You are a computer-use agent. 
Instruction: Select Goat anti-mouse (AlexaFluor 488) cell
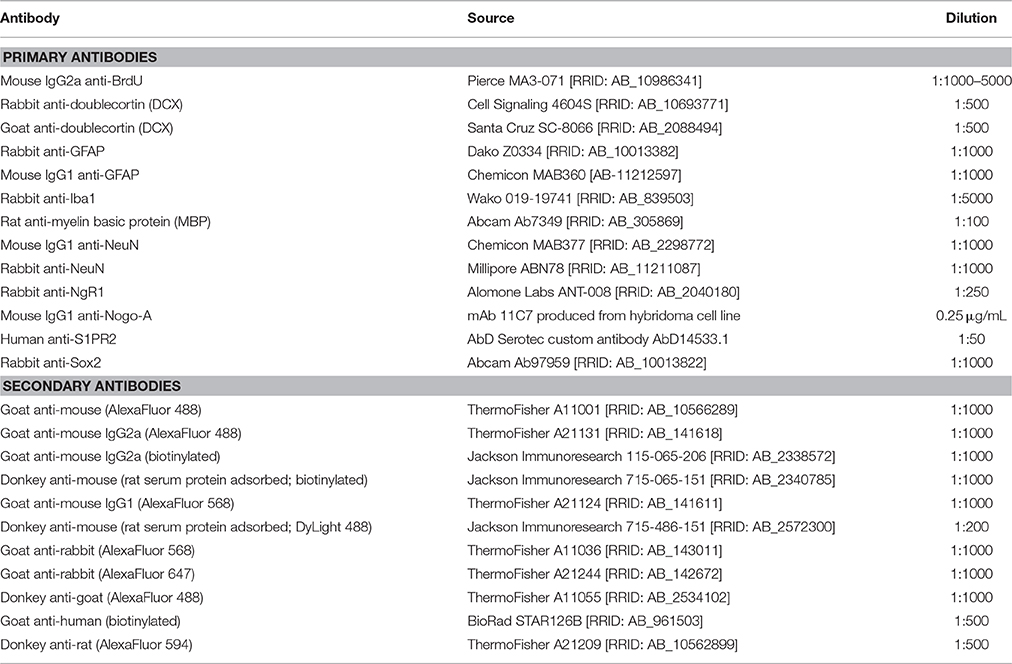tap(101, 410)
